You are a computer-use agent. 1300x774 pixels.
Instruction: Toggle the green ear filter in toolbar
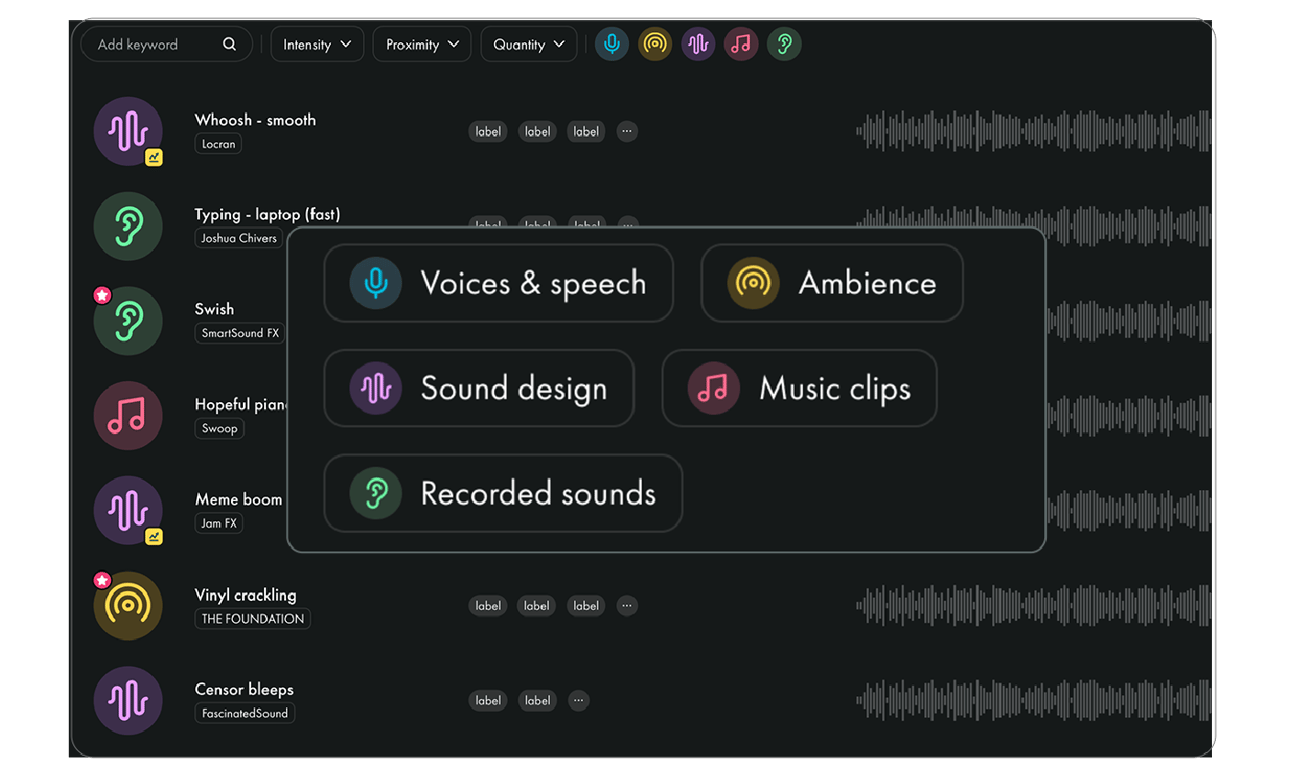(784, 44)
